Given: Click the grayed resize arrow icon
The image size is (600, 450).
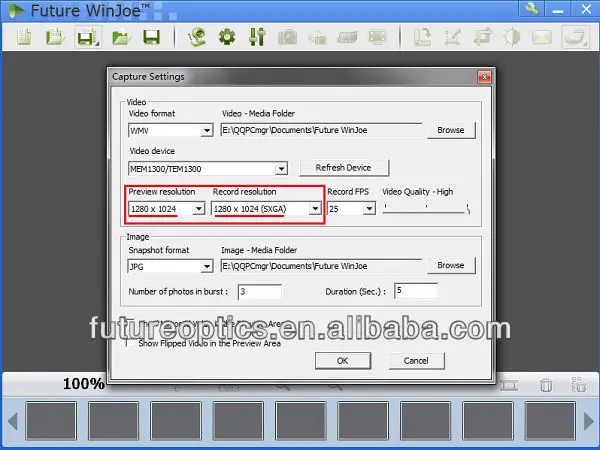Looking at the screenshot, I should [453, 38].
